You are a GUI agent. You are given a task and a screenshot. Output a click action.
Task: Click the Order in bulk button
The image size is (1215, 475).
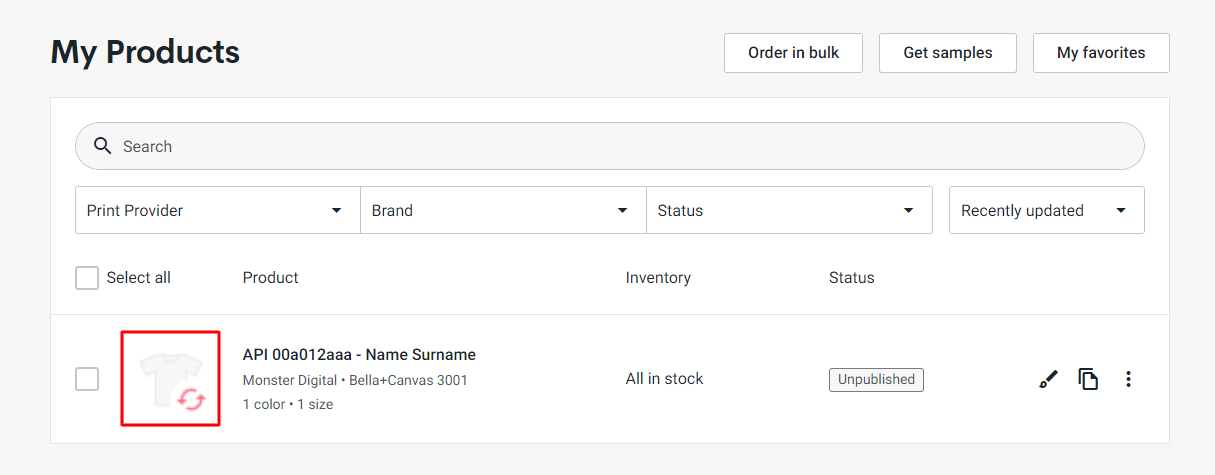tap(793, 53)
